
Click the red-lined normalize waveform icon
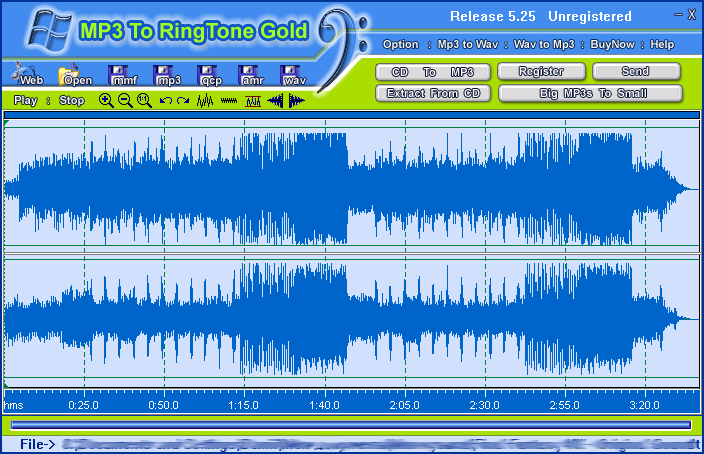click(x=253, y=101)
